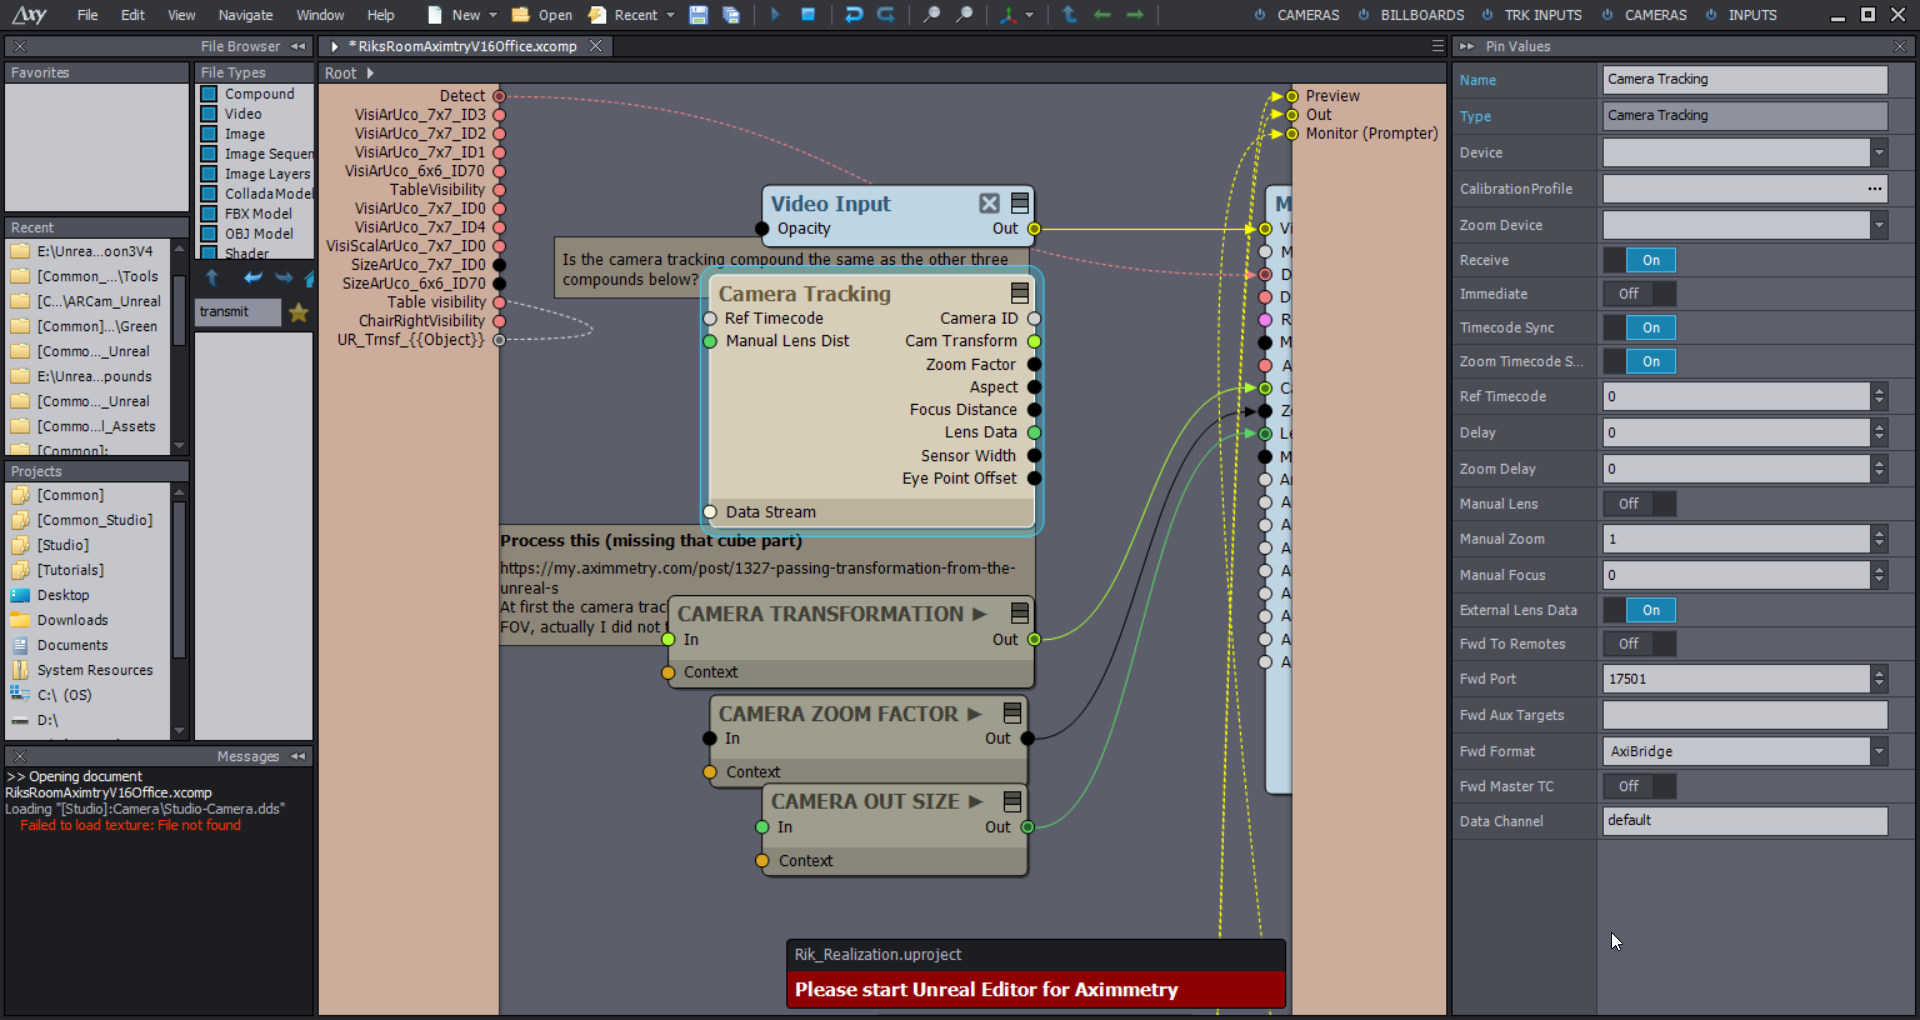Toggle the Fwd Master TC switch
Screen dimensions: 1920x1020
pyautogui.click(x=1640, y=786)
